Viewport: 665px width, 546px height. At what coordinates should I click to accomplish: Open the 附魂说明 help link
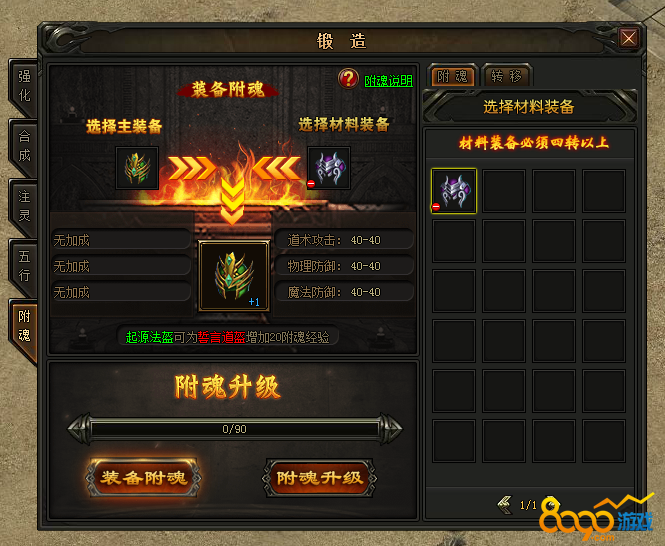(388, 81)
